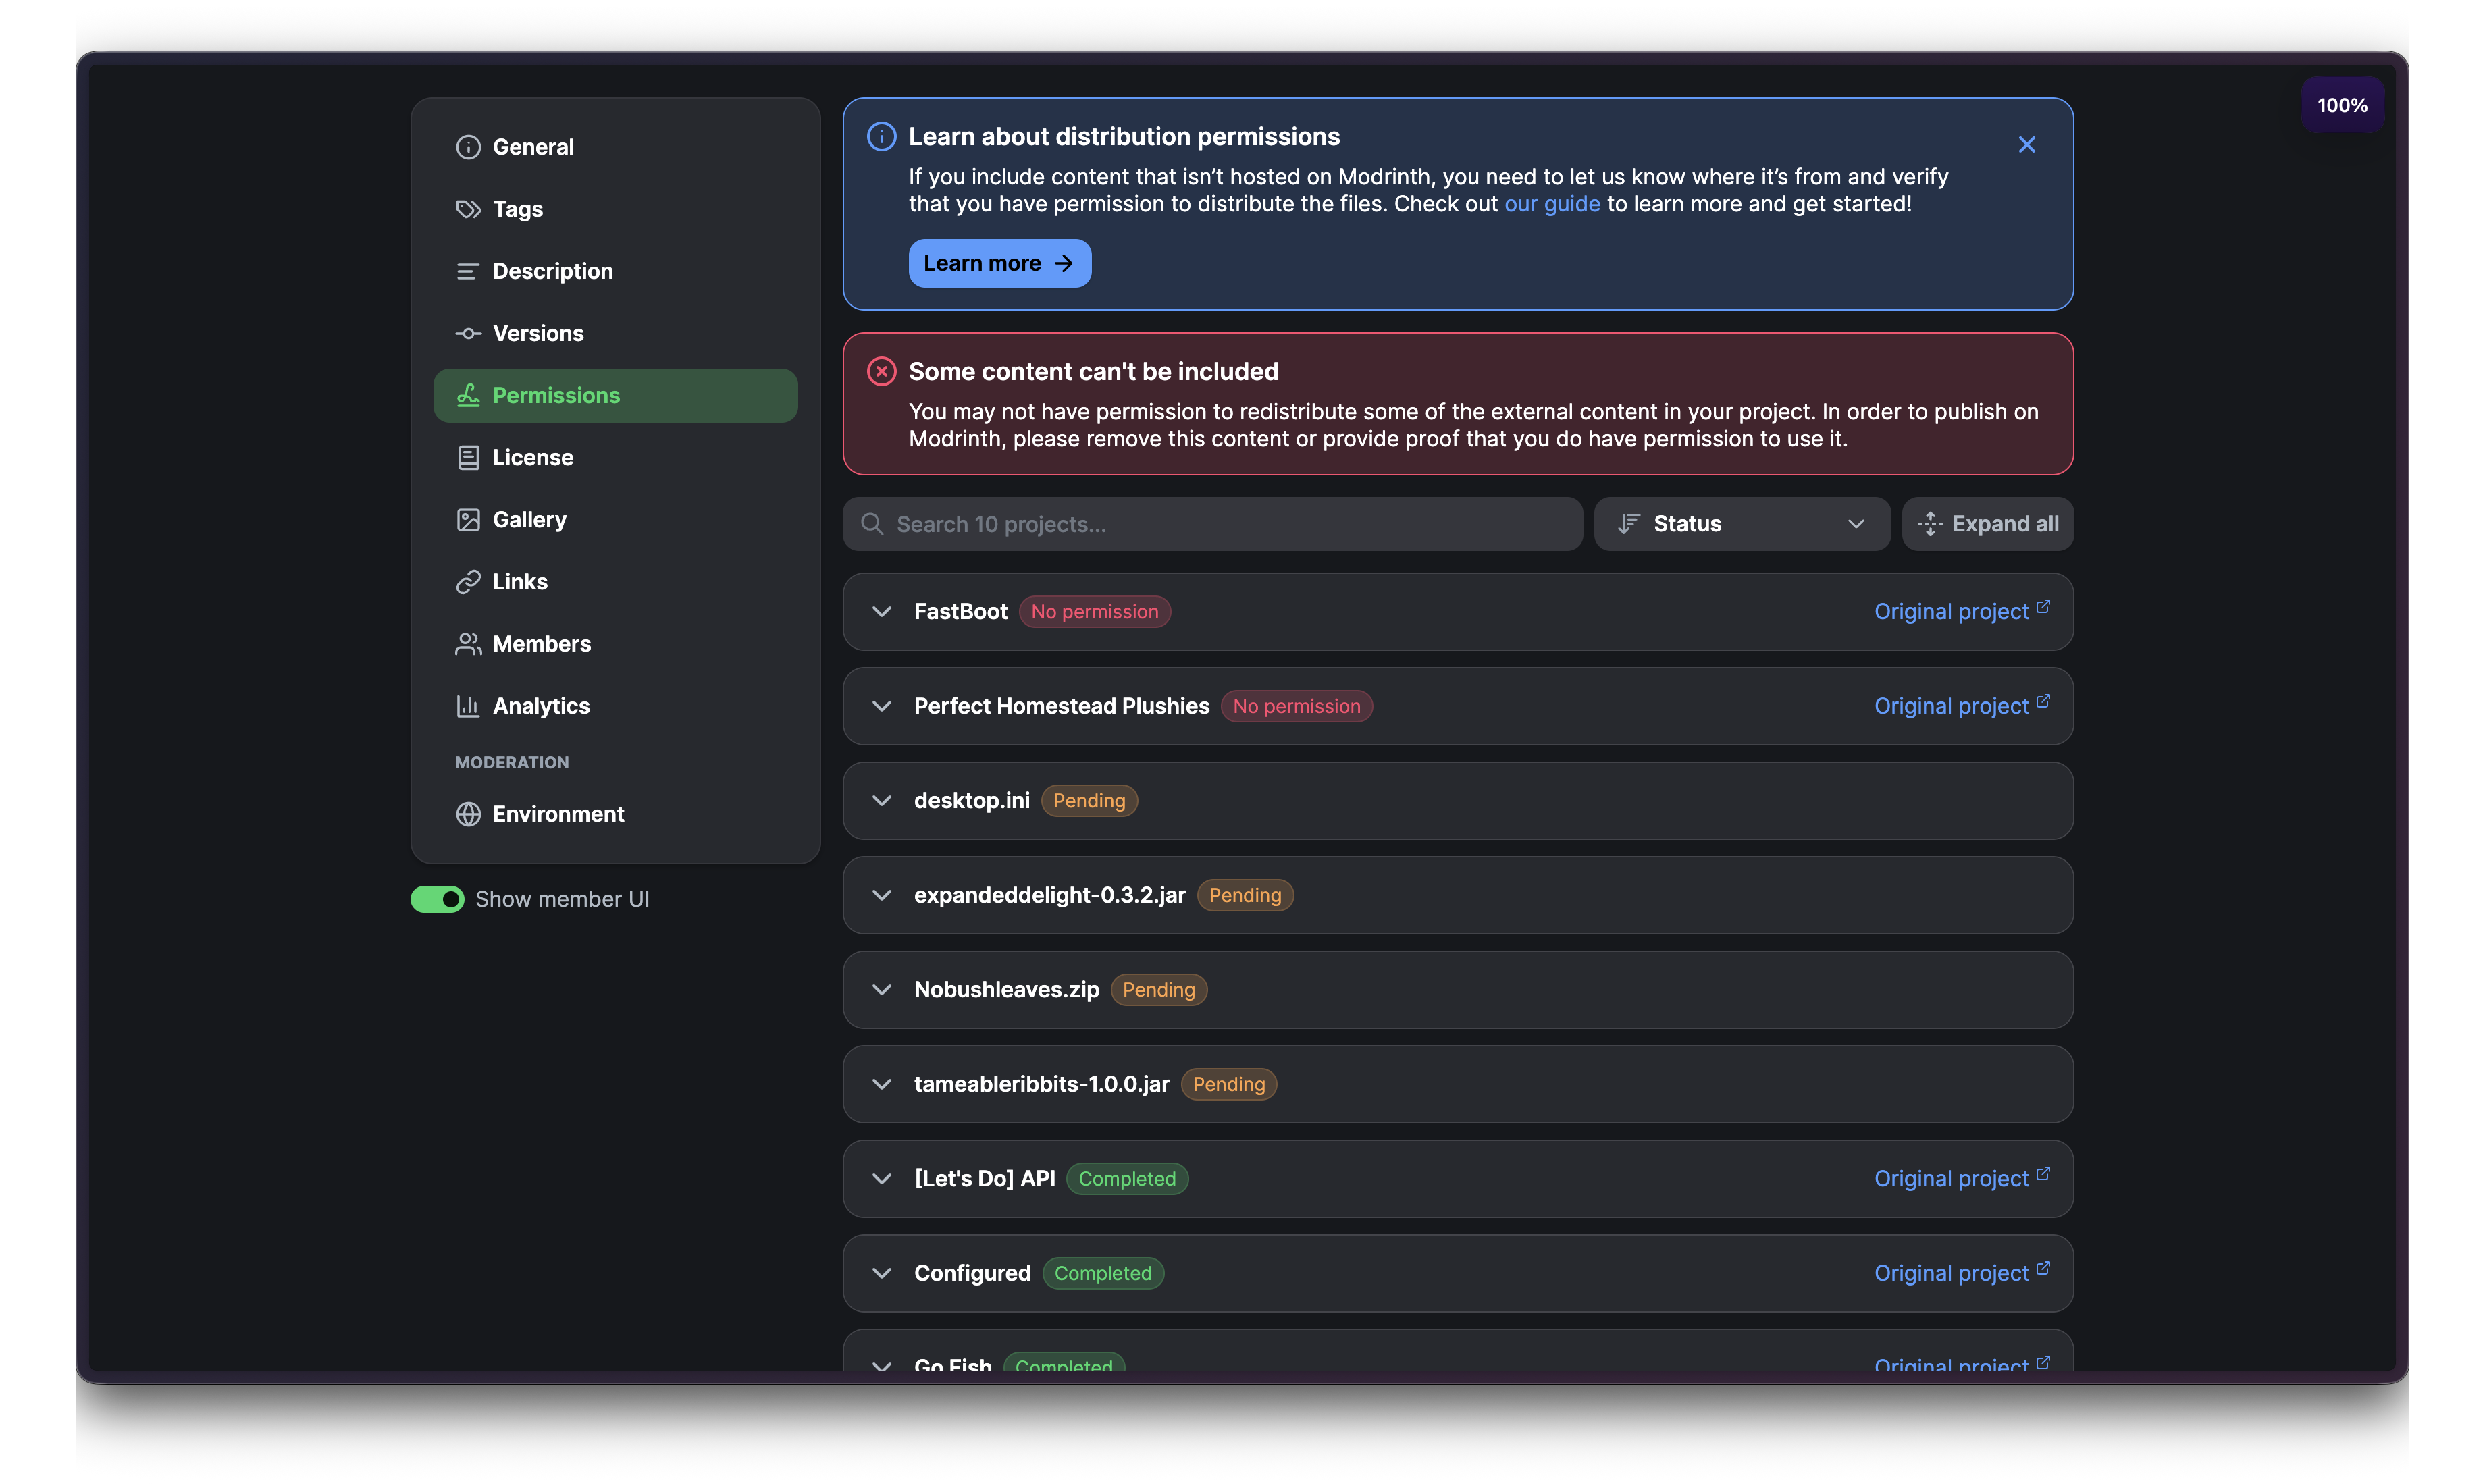Open the Members section
The width and height of the screenshot is (2485, 1484).
[x=615, y=643]
